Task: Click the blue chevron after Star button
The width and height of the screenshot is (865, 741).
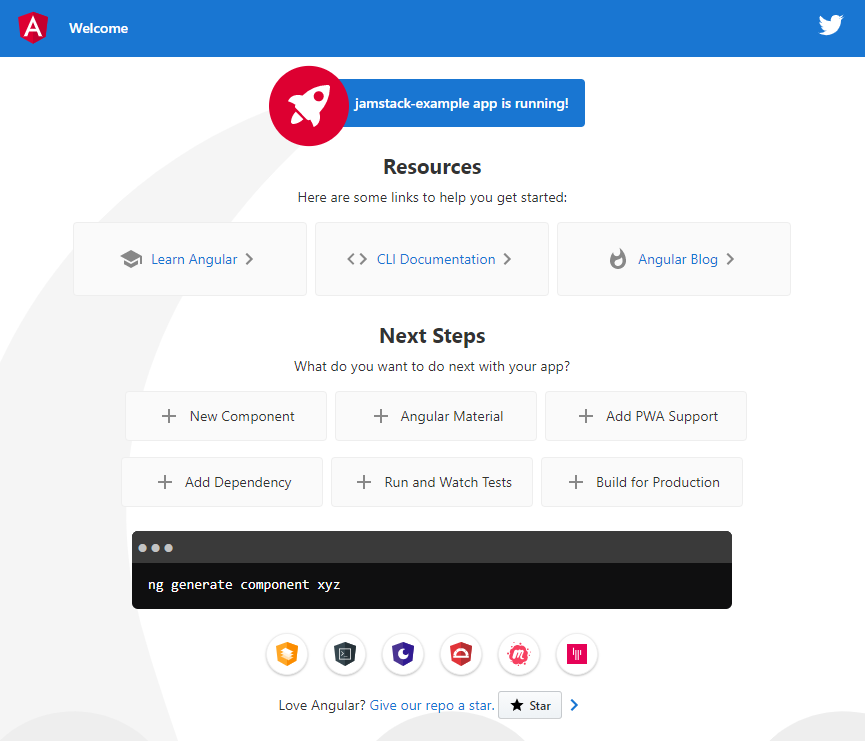Action: click(x=574, y=705)
